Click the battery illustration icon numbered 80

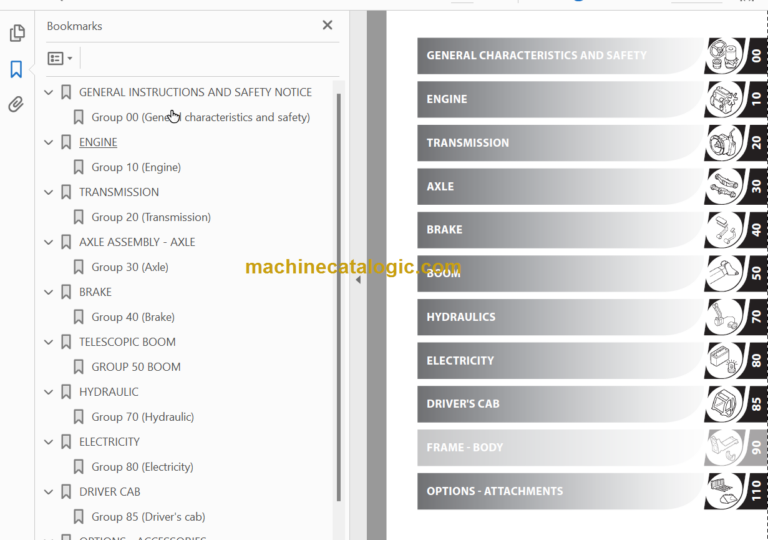[x=724, y=361]
